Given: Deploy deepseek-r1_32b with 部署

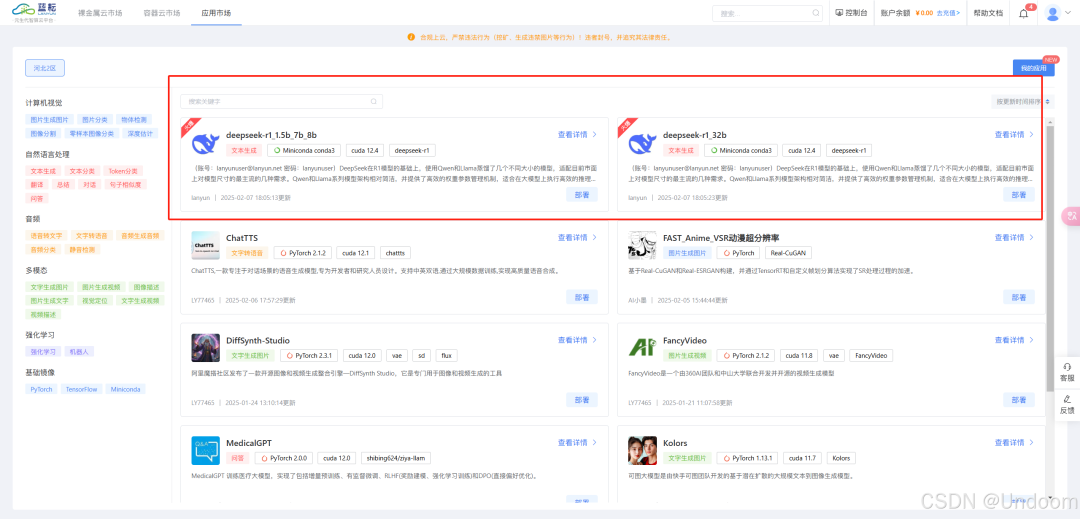Looking at the screenshot, I should (1019, 195).
